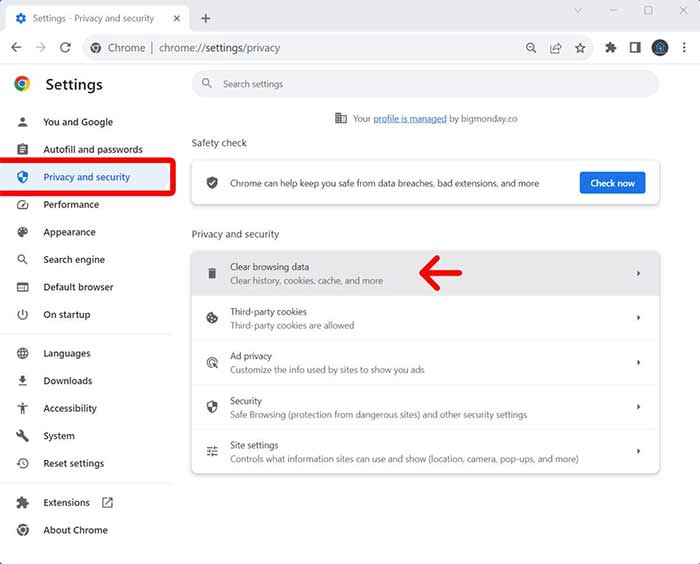Image resolution: width=700 pixels, height=564 pixels.
Task: Click the Search settings field
Action: pyautogui.click(x=425, y=84)
